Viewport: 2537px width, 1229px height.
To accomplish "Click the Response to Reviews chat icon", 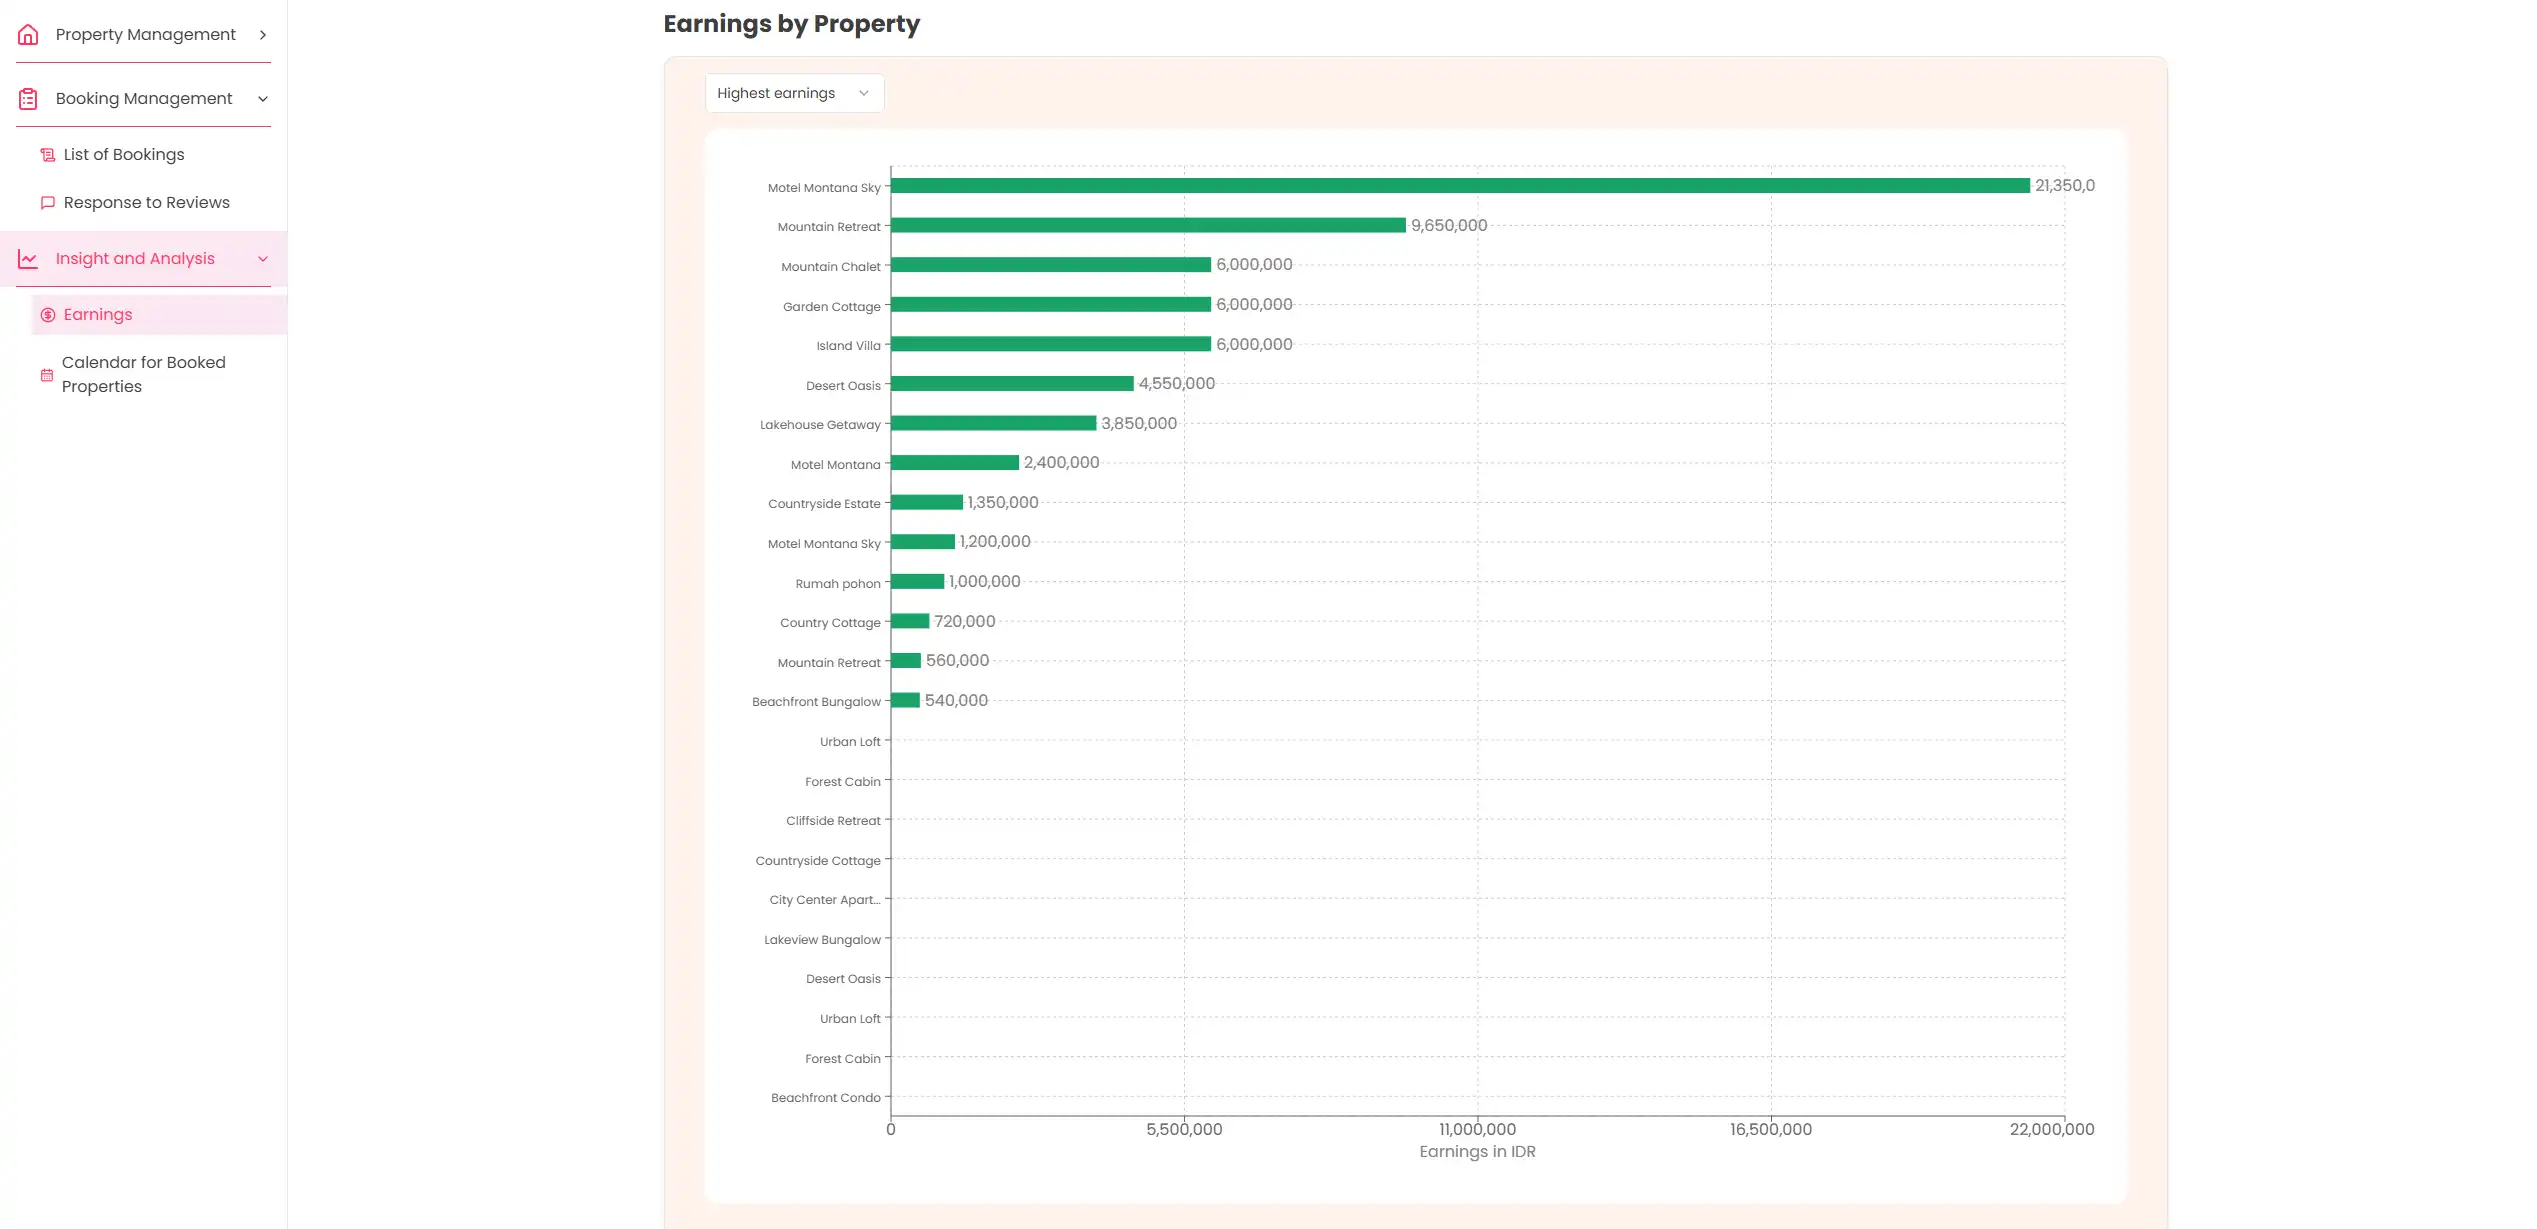I will [47, 203].
